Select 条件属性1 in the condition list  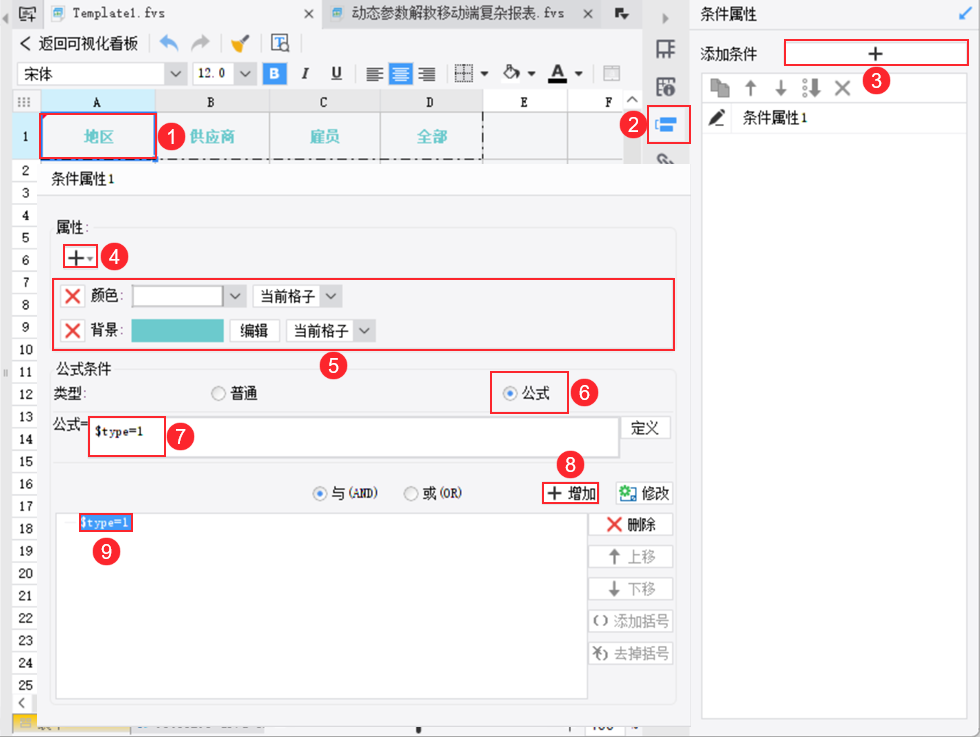pyautogui.click(x=774, y=118)
